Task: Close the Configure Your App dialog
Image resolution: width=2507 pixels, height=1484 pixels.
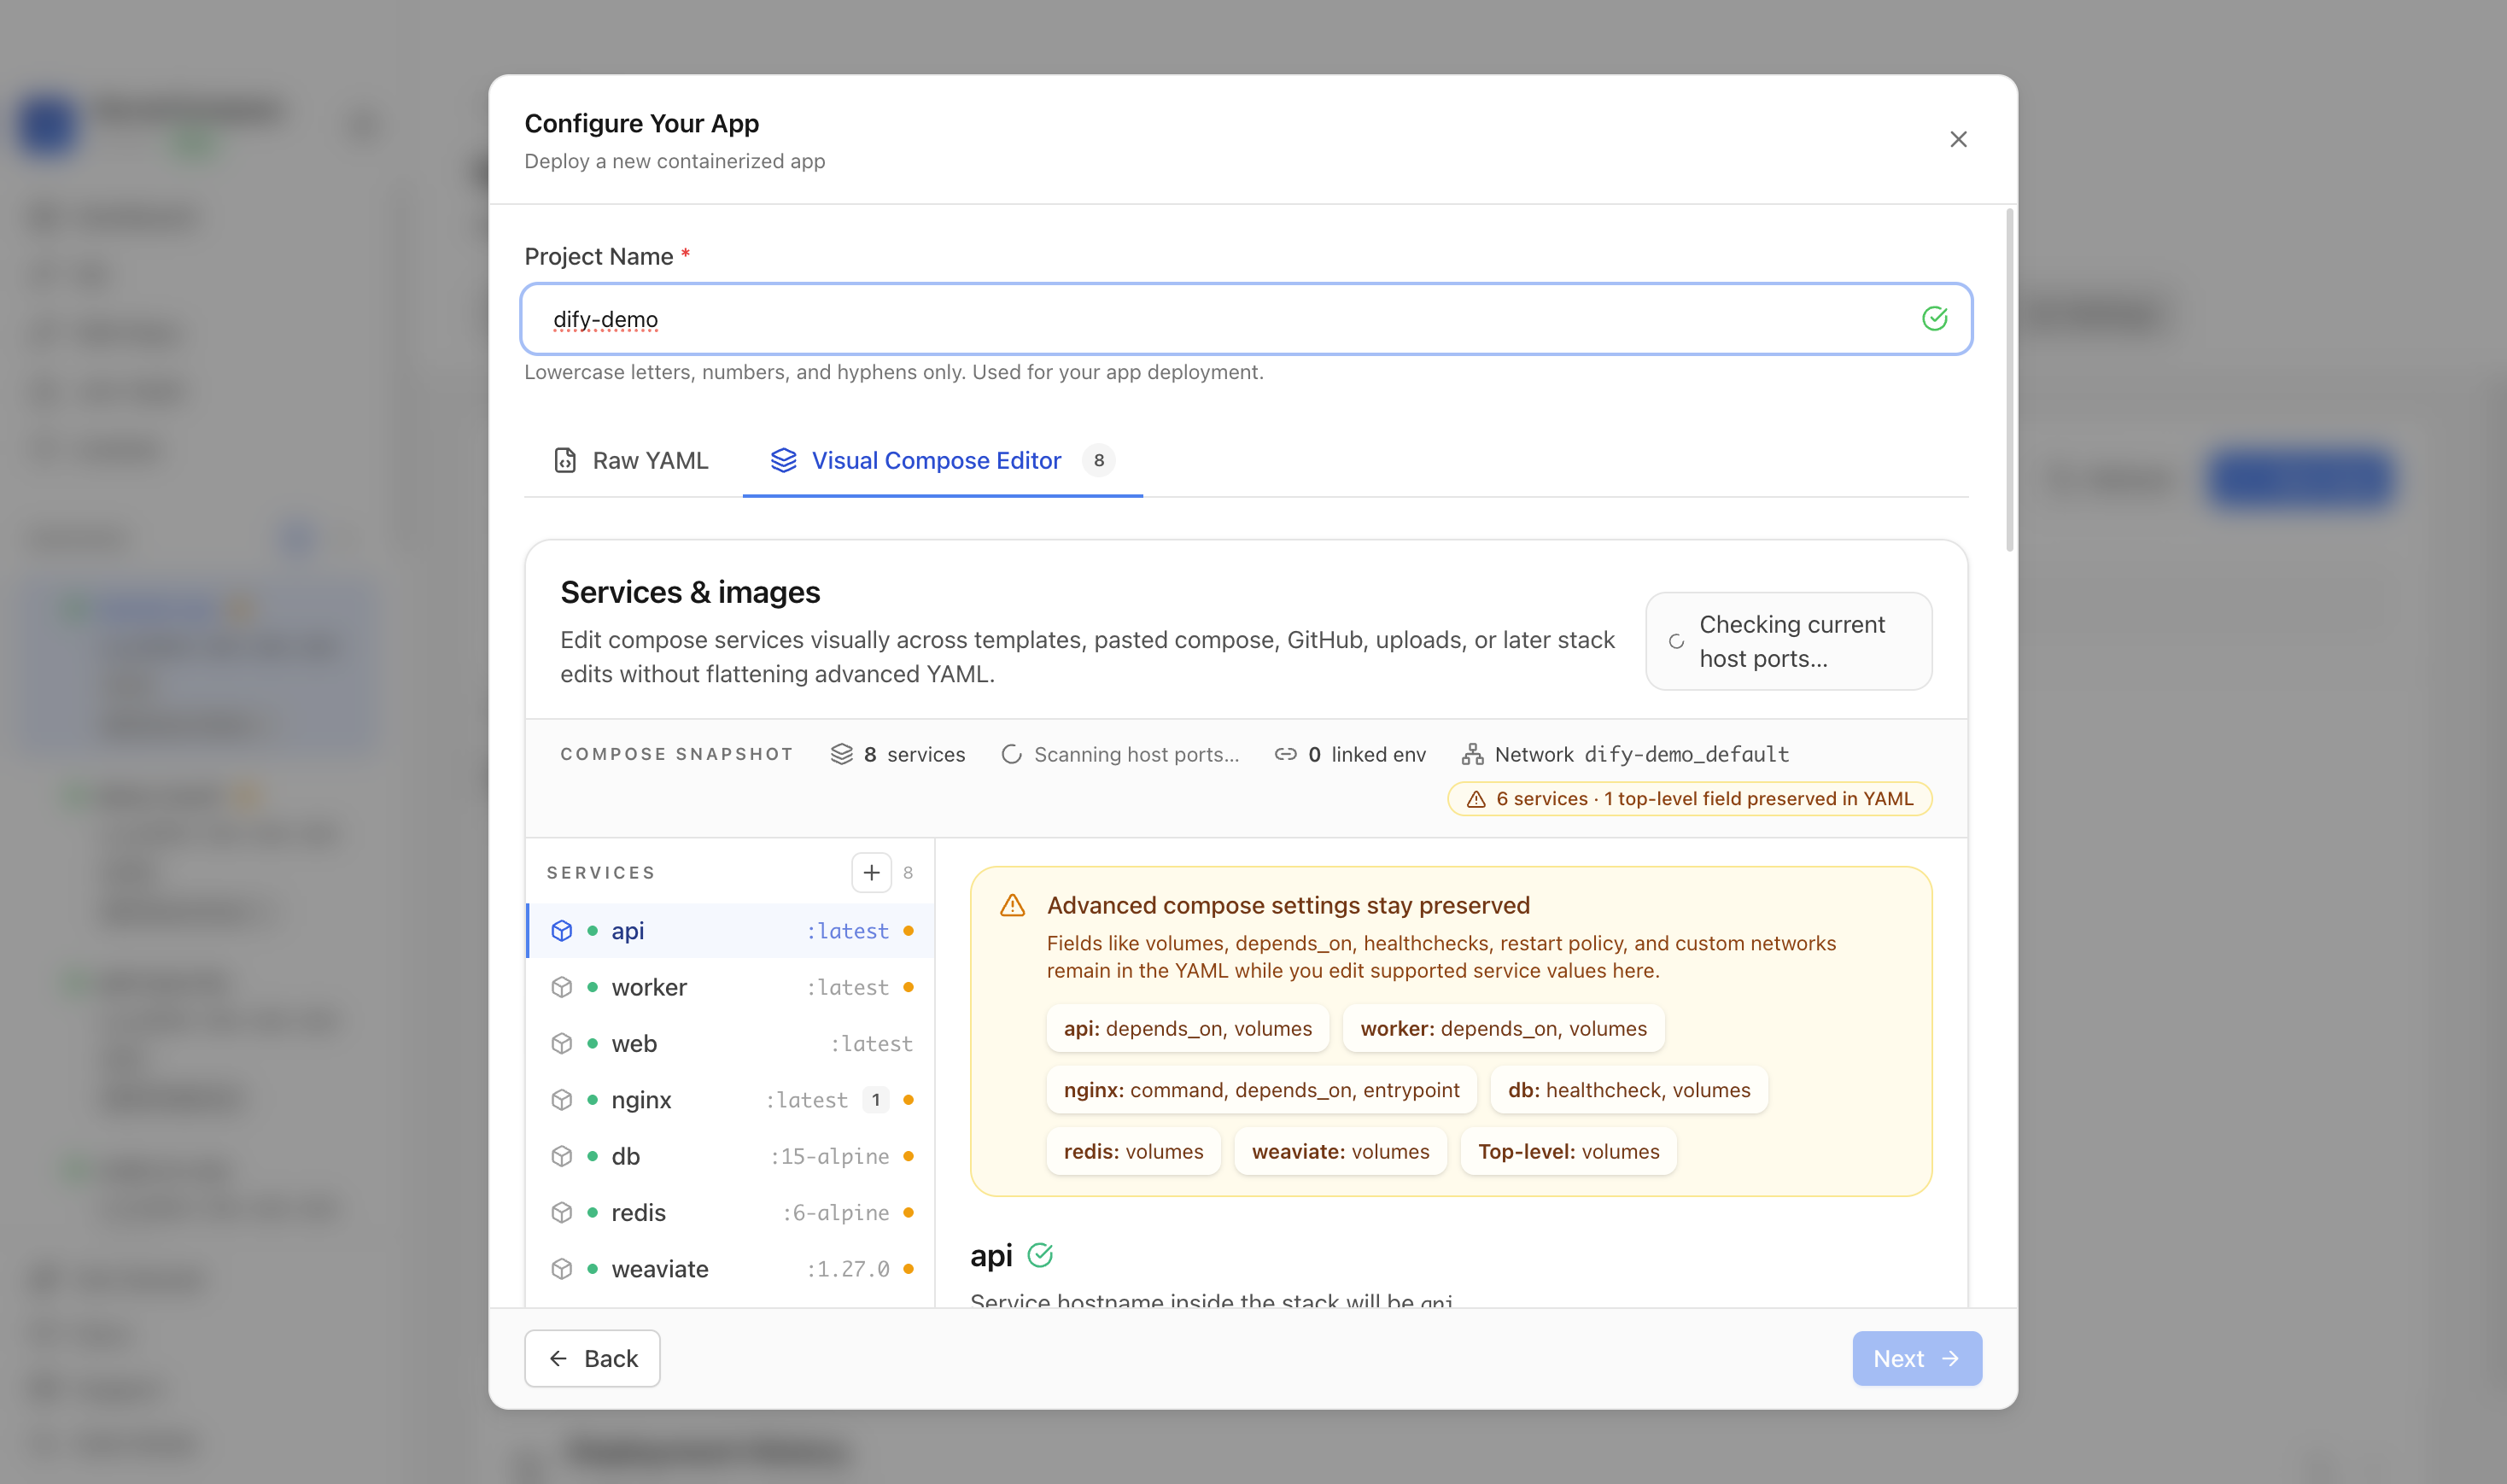Action: 1958,139
